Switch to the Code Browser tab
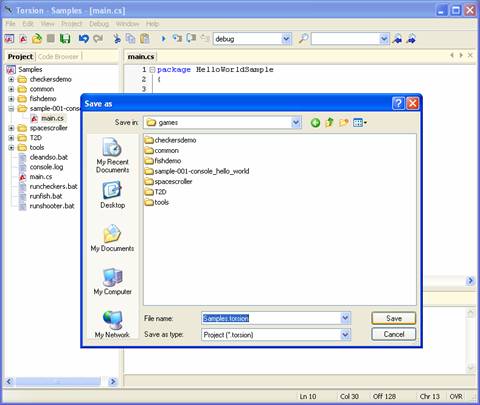Image resolution: width=480 pixels, height=405 pixels. (58, 57)
